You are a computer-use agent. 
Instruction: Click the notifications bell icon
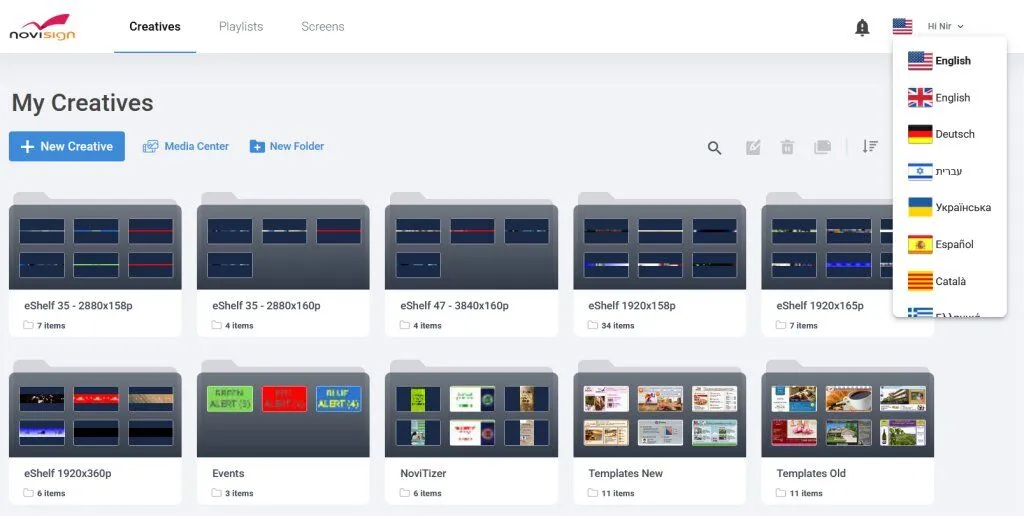tap(862, 28)
